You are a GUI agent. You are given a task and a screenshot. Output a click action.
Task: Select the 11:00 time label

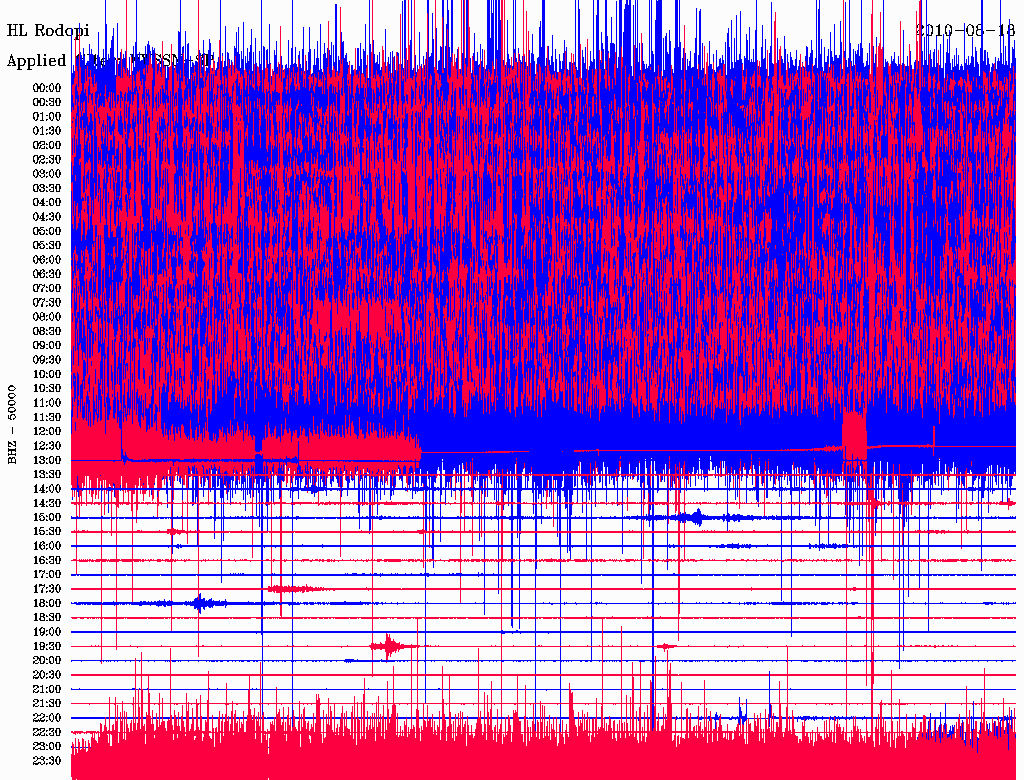point(46,404)
